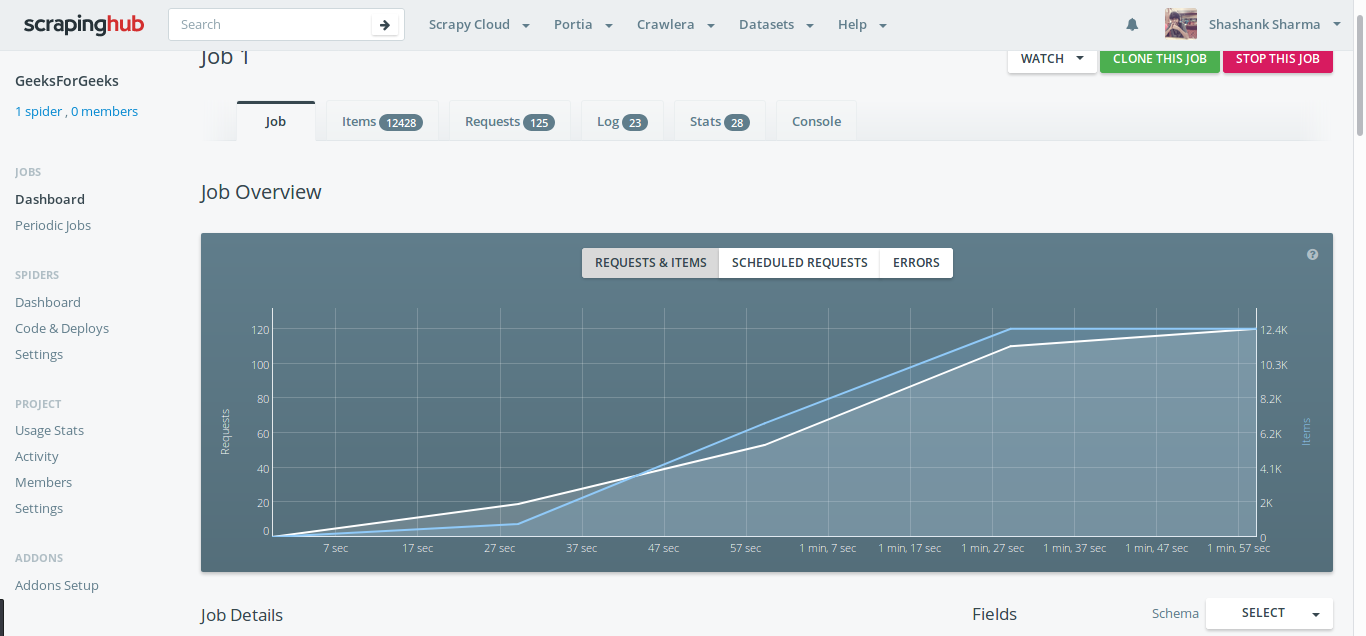Click the Stats count badge 28
The width and height of the screenshot is (1366, 636).
click(737, 123)
